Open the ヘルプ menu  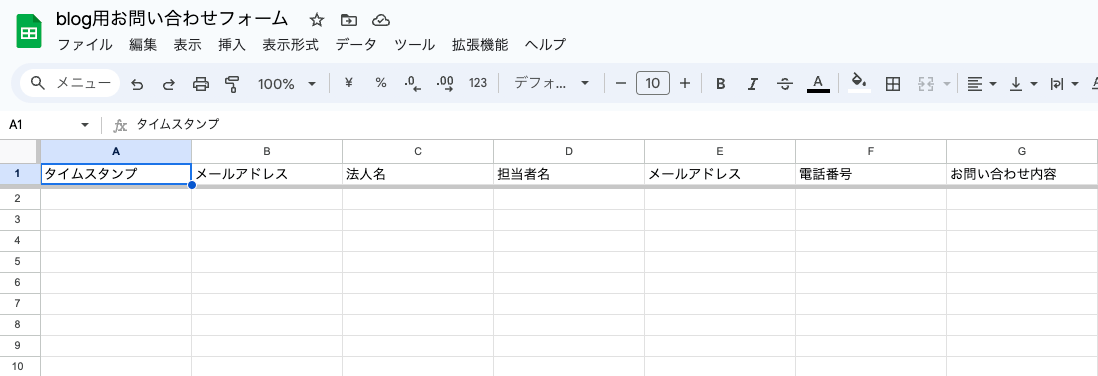[x=545, y=45]
